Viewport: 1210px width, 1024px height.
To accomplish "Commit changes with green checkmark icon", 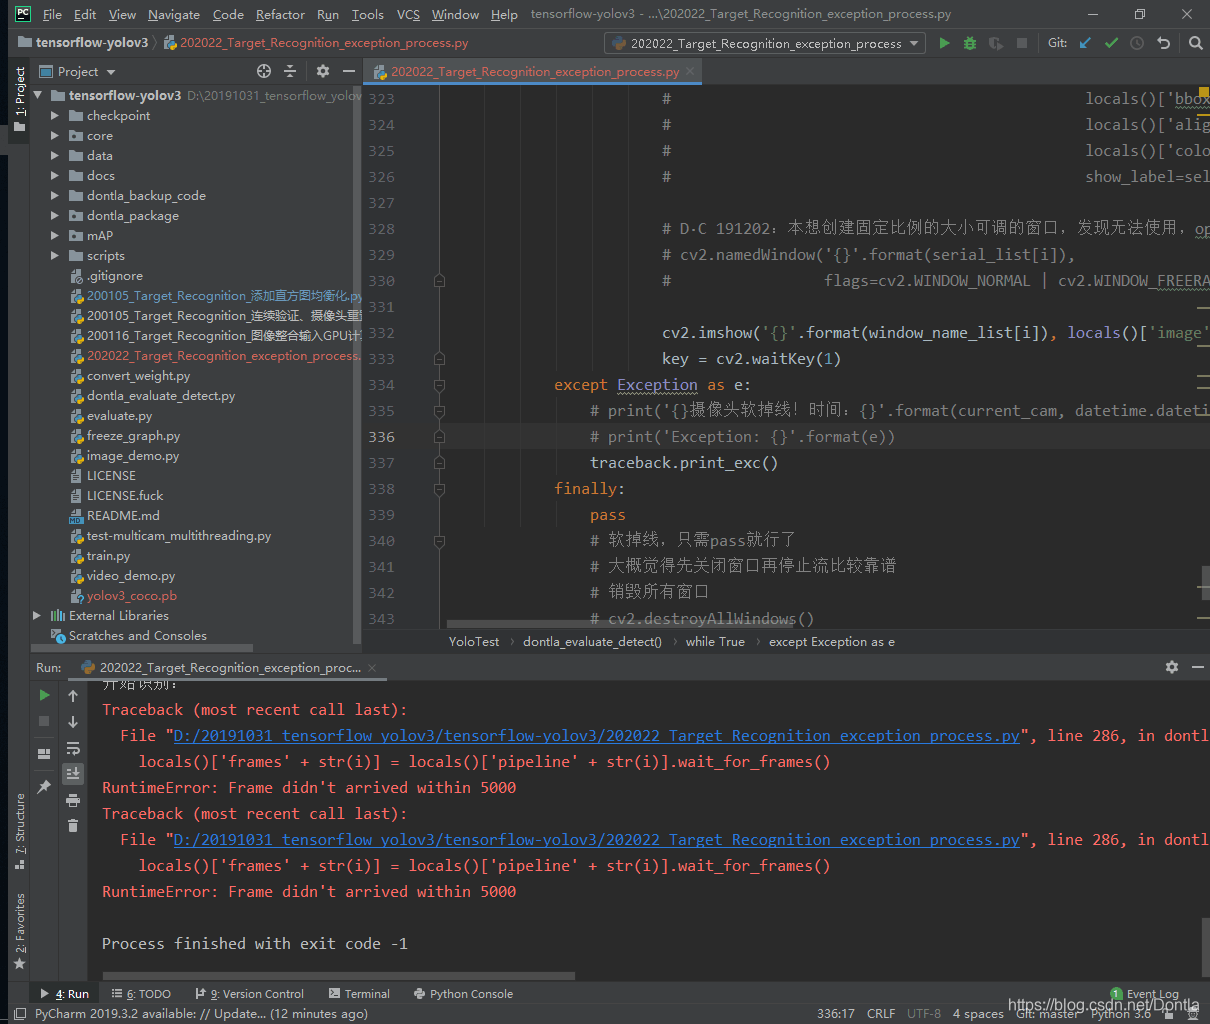I will pos(1111,43).
